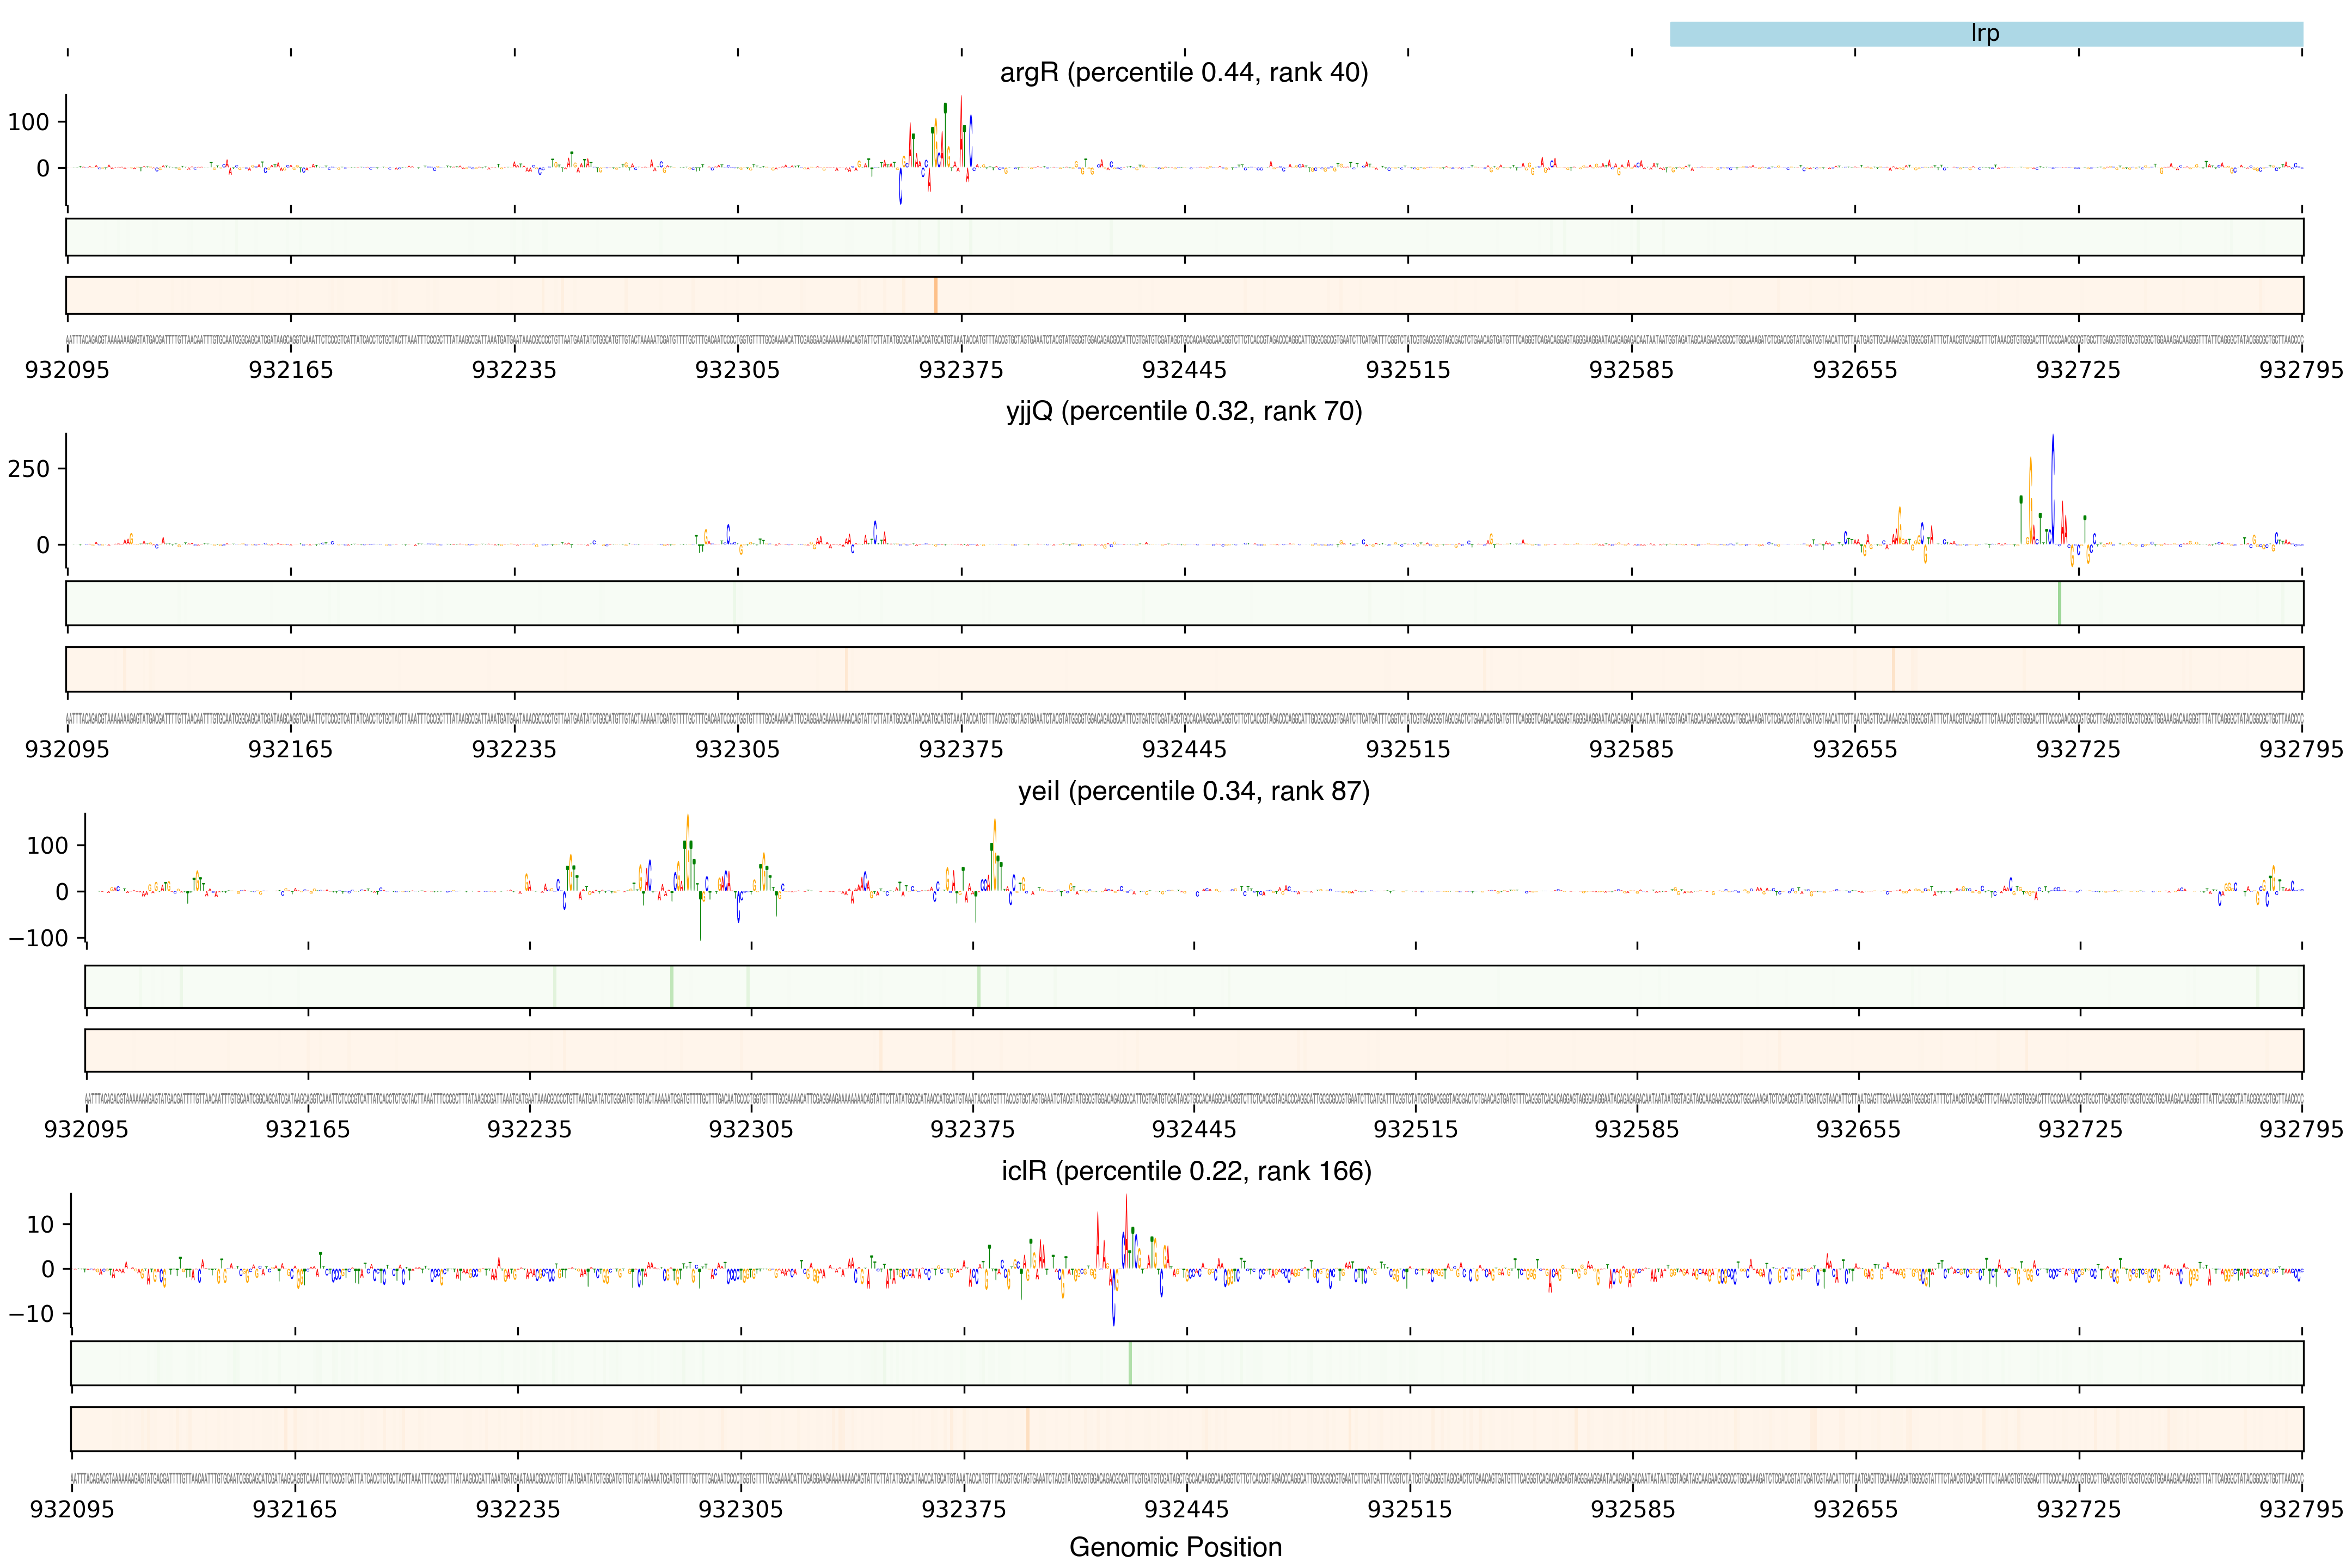Click the yjjQ panel title text
Image resolution: width=2352 pixels, height=1568 pixels.
(1184, 411)
